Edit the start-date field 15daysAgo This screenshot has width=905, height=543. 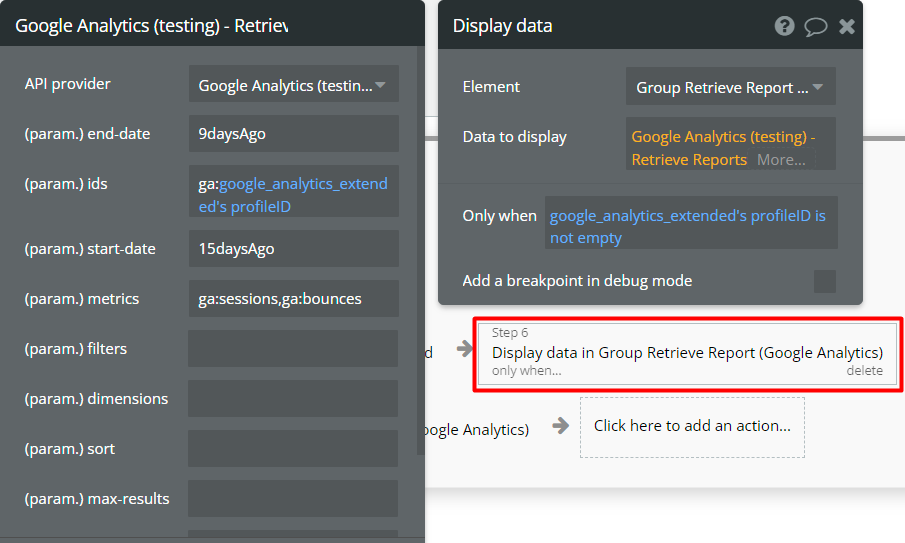[x=294, y=249]
